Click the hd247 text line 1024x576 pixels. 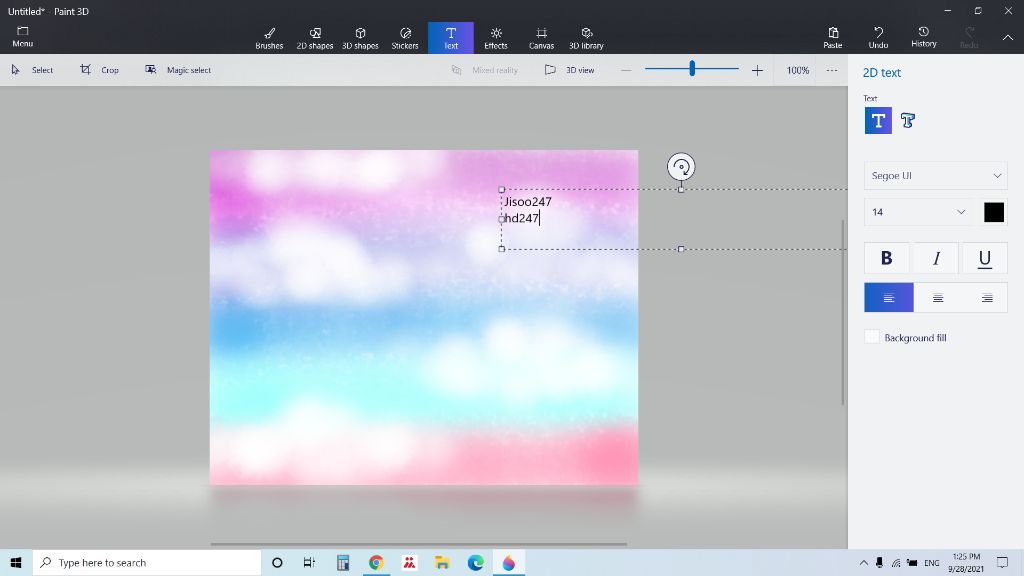click(522, 218)
